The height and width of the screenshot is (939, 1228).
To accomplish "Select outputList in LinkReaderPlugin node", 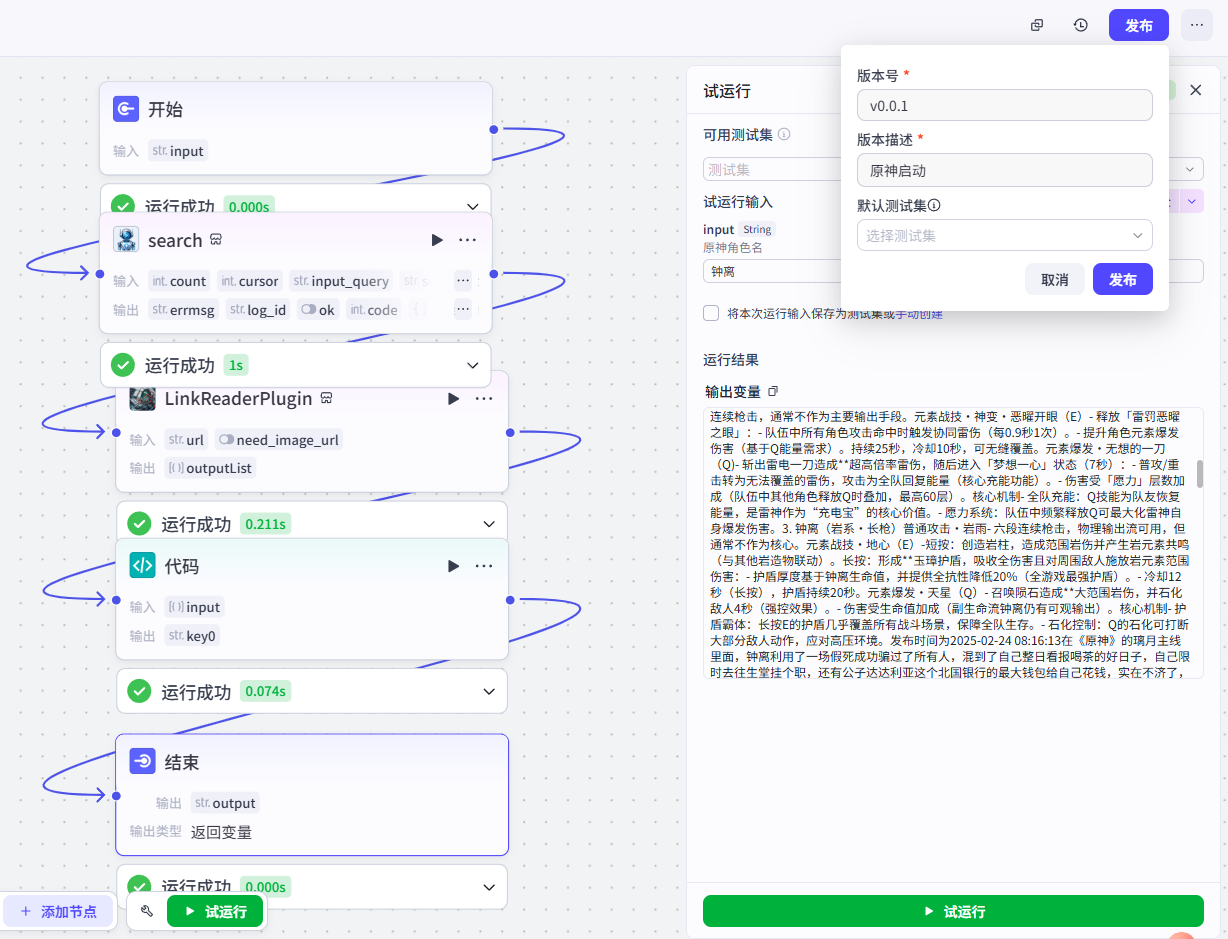I will coord(210,468).
